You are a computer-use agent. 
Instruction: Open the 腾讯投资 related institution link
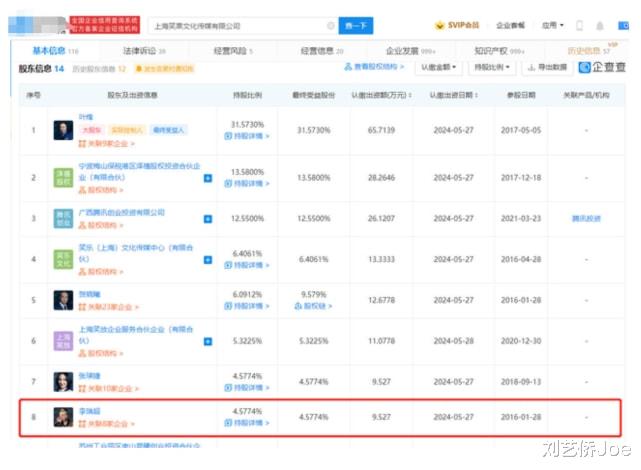click(x=586, y=219)
